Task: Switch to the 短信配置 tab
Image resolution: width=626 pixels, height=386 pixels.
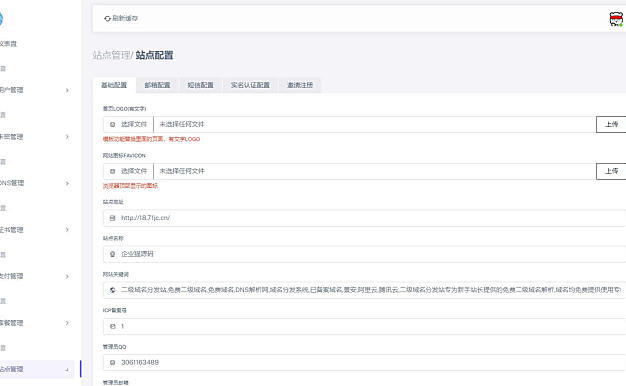Action: coord(200,85)
